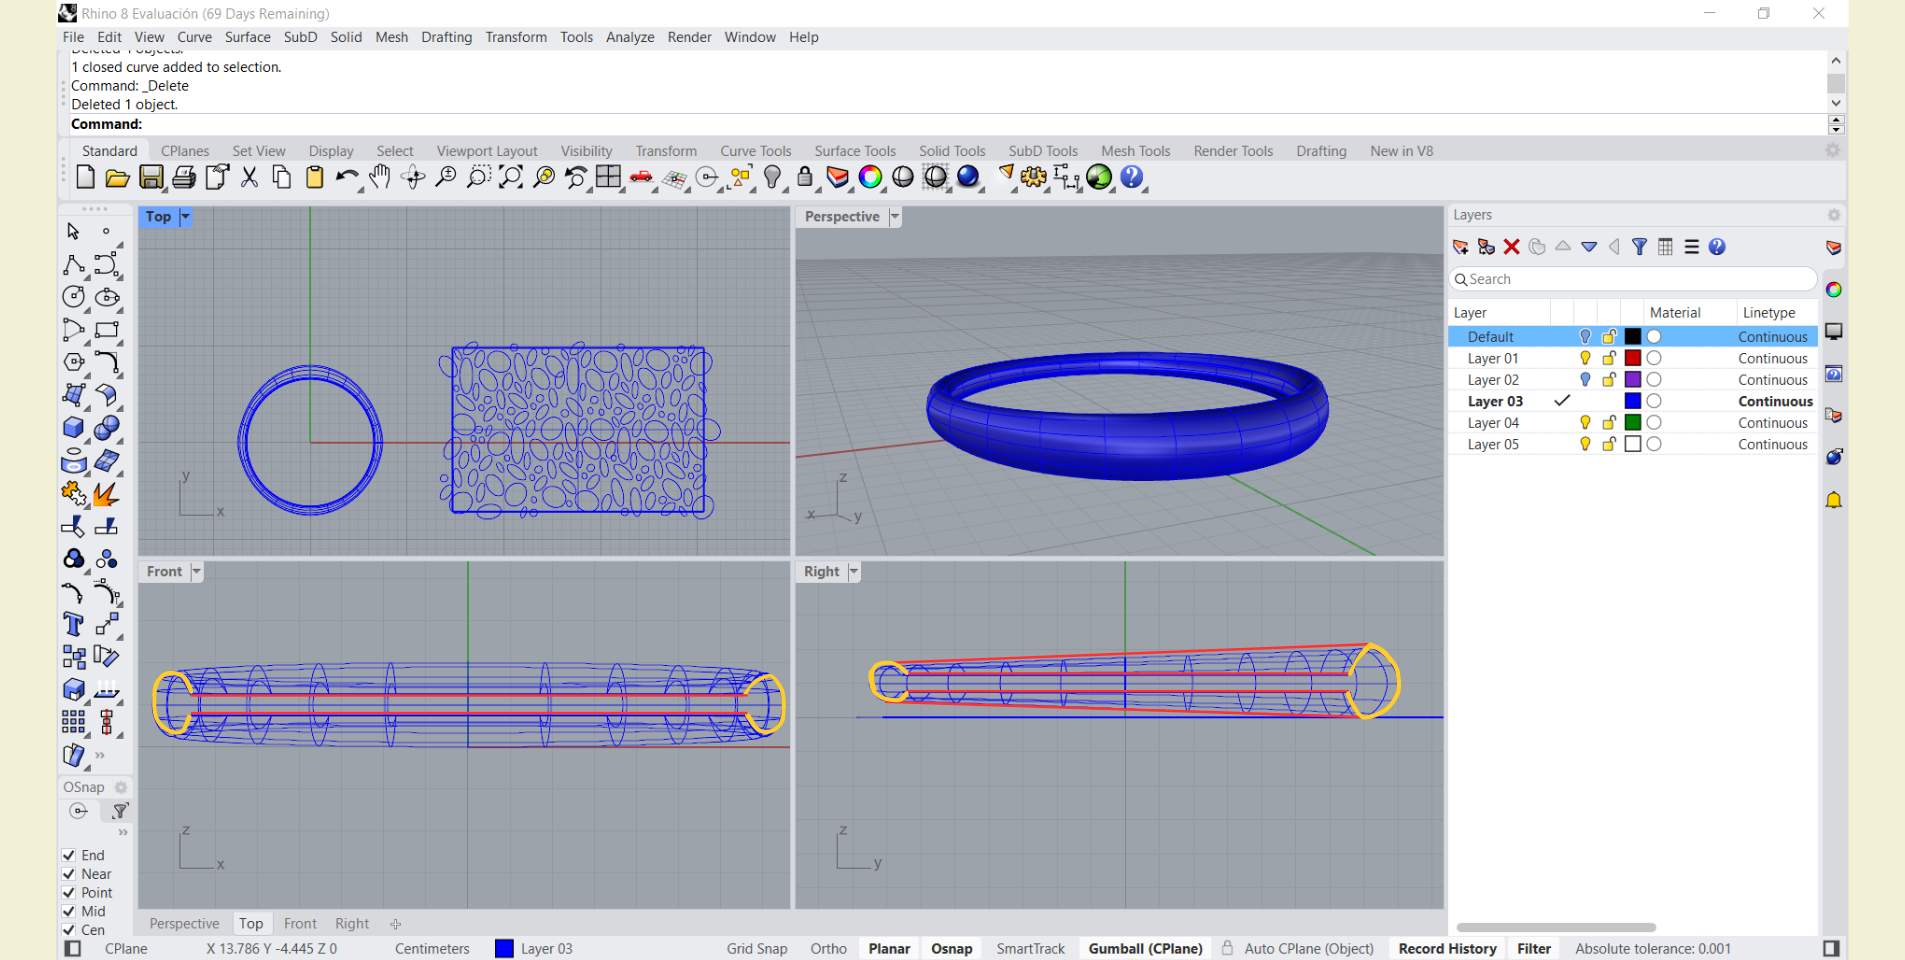Expand the OSnap options chevron
This screenshot has height=960, width=1905.
[x=123, y=832]
